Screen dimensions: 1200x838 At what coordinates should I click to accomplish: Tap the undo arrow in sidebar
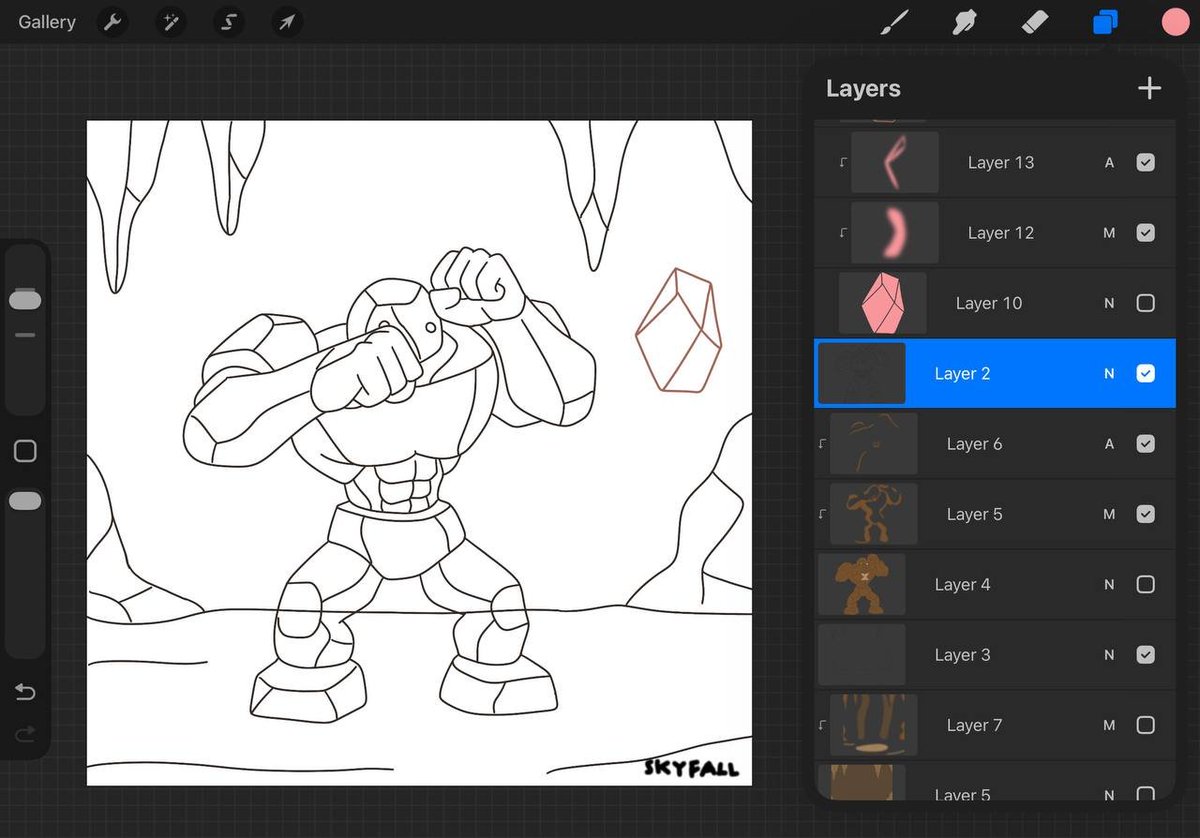point(25,693)
